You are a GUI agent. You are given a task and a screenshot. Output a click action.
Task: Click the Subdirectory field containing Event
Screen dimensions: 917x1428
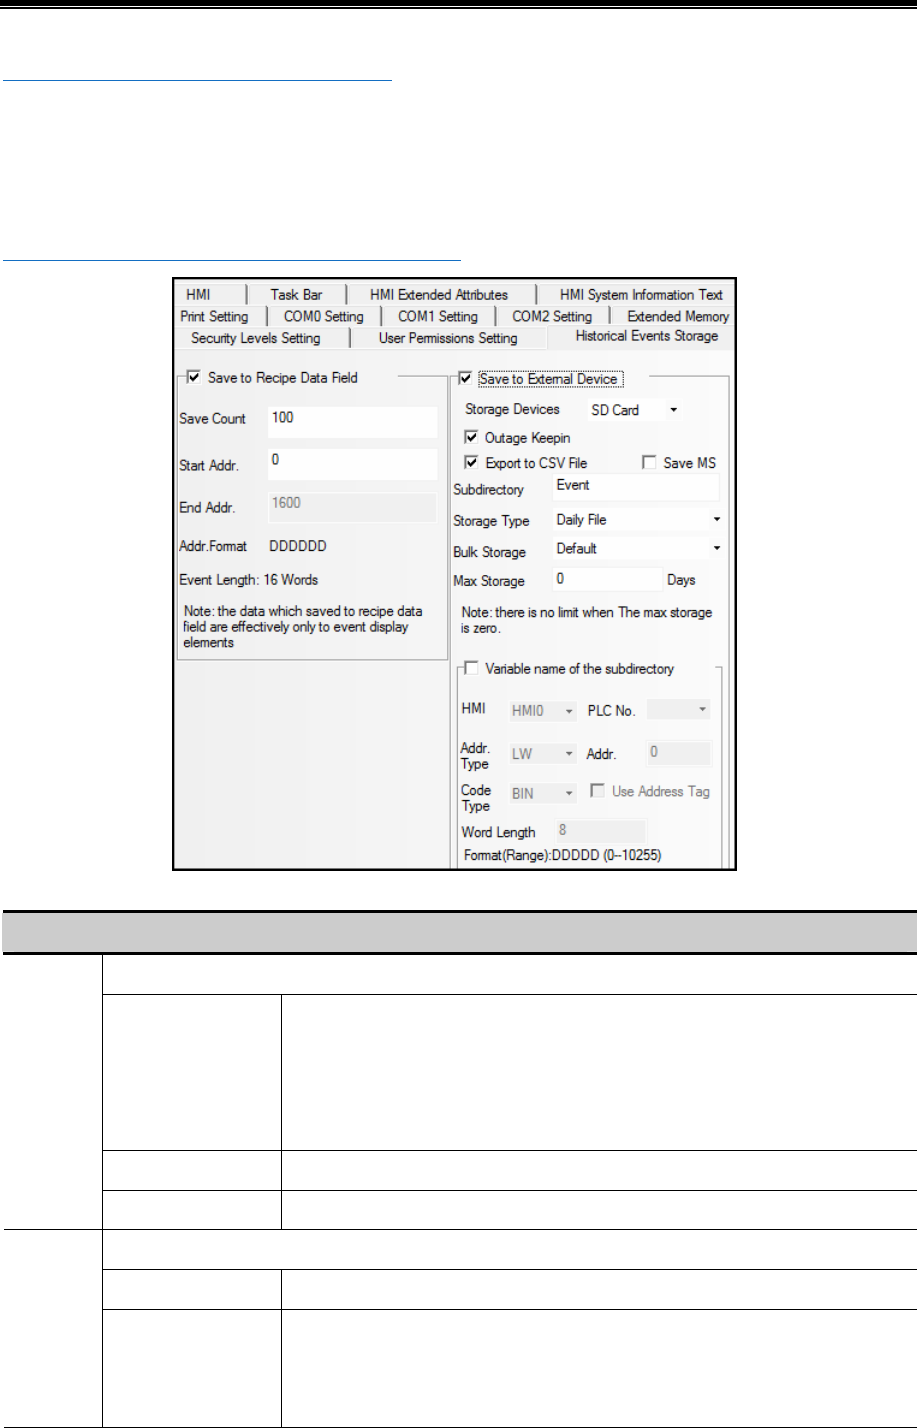pyautogui.click(x=636, y=487)
